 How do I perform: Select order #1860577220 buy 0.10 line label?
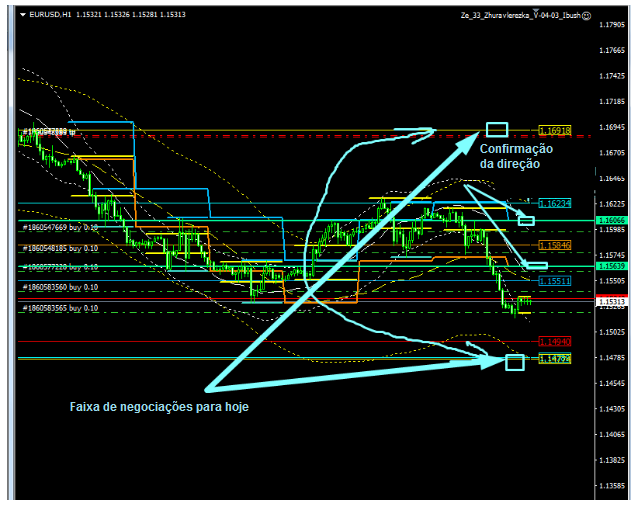(61, 268)
